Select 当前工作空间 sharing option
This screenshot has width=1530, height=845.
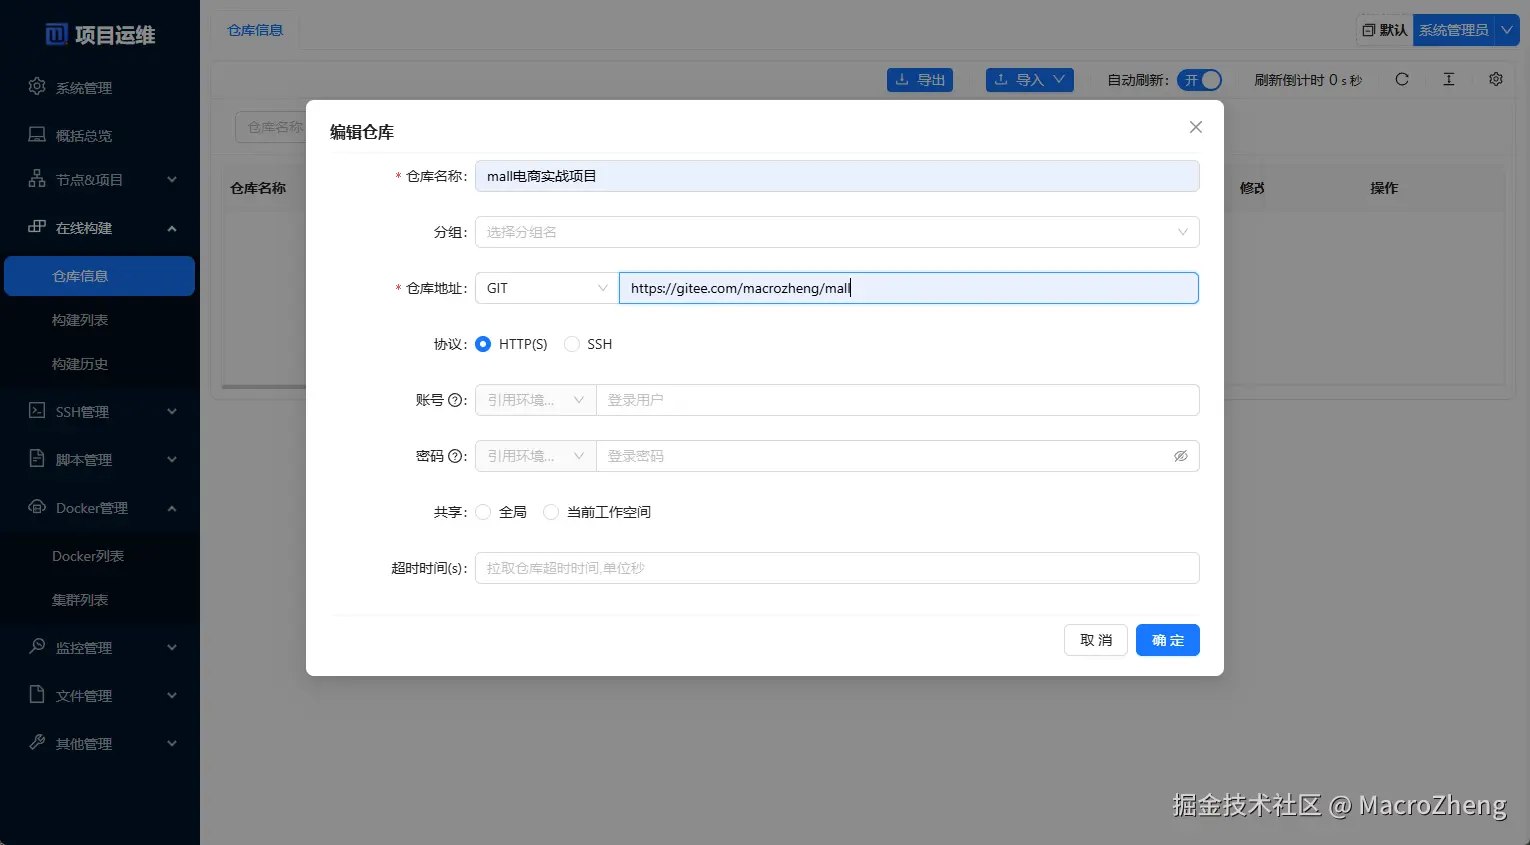551,512
